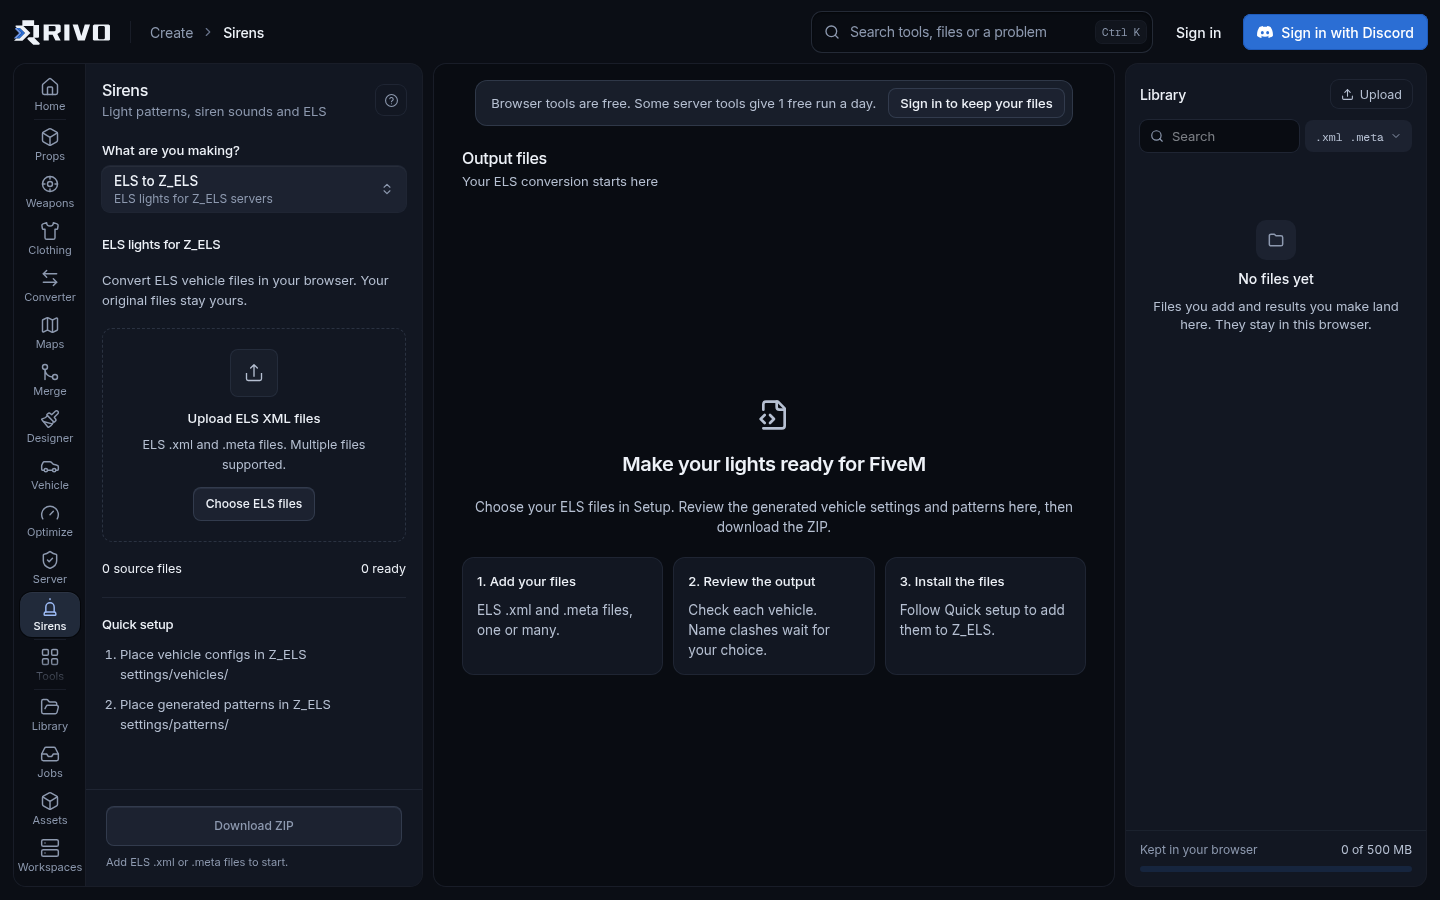
Task: Click Sign in to keep your files
Action: [x=976, y=104]
